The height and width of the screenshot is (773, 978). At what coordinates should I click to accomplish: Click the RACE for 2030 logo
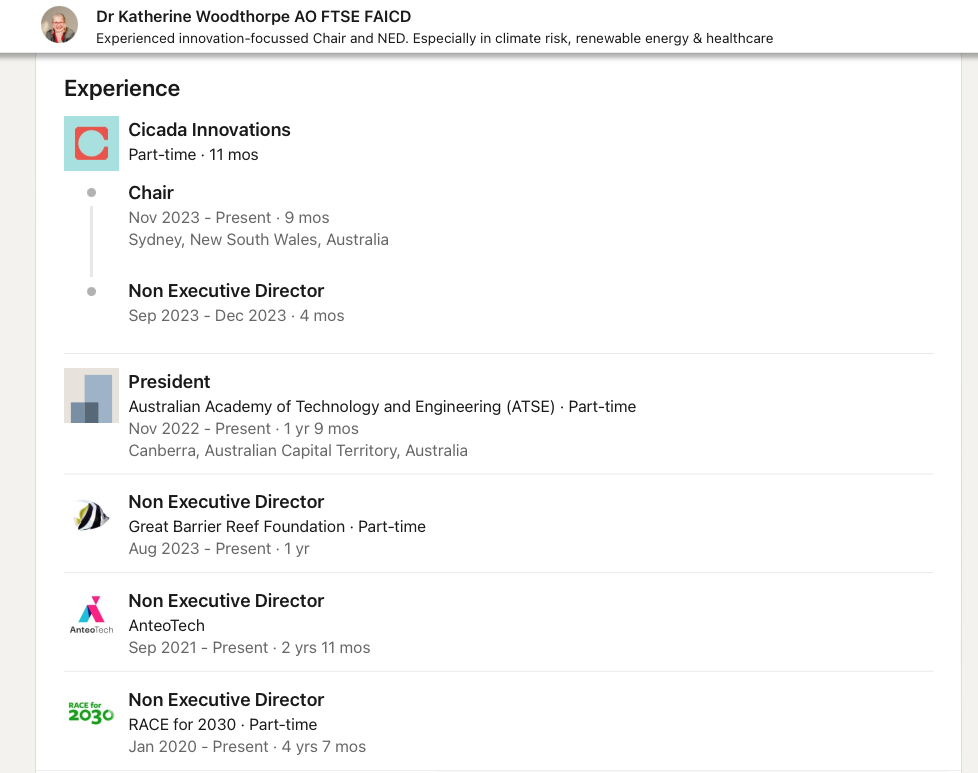tap(91, 712)
